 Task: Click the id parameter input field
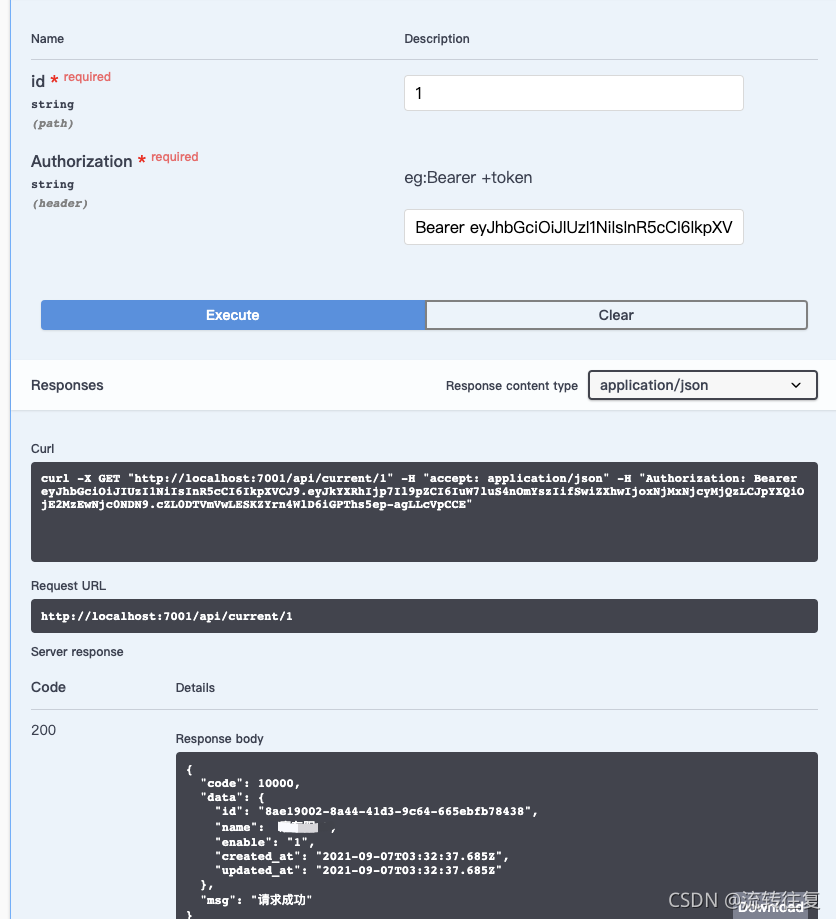pyautogui.click(x=573, y=93)
